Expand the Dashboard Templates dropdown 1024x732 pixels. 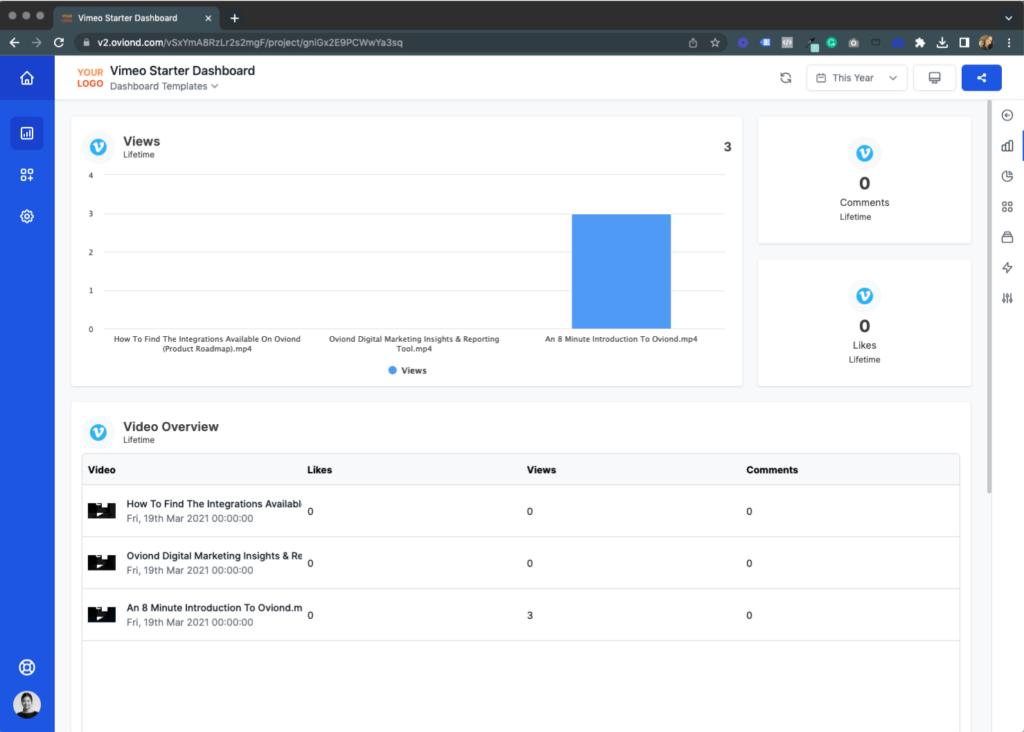click(x=164, y=86)
